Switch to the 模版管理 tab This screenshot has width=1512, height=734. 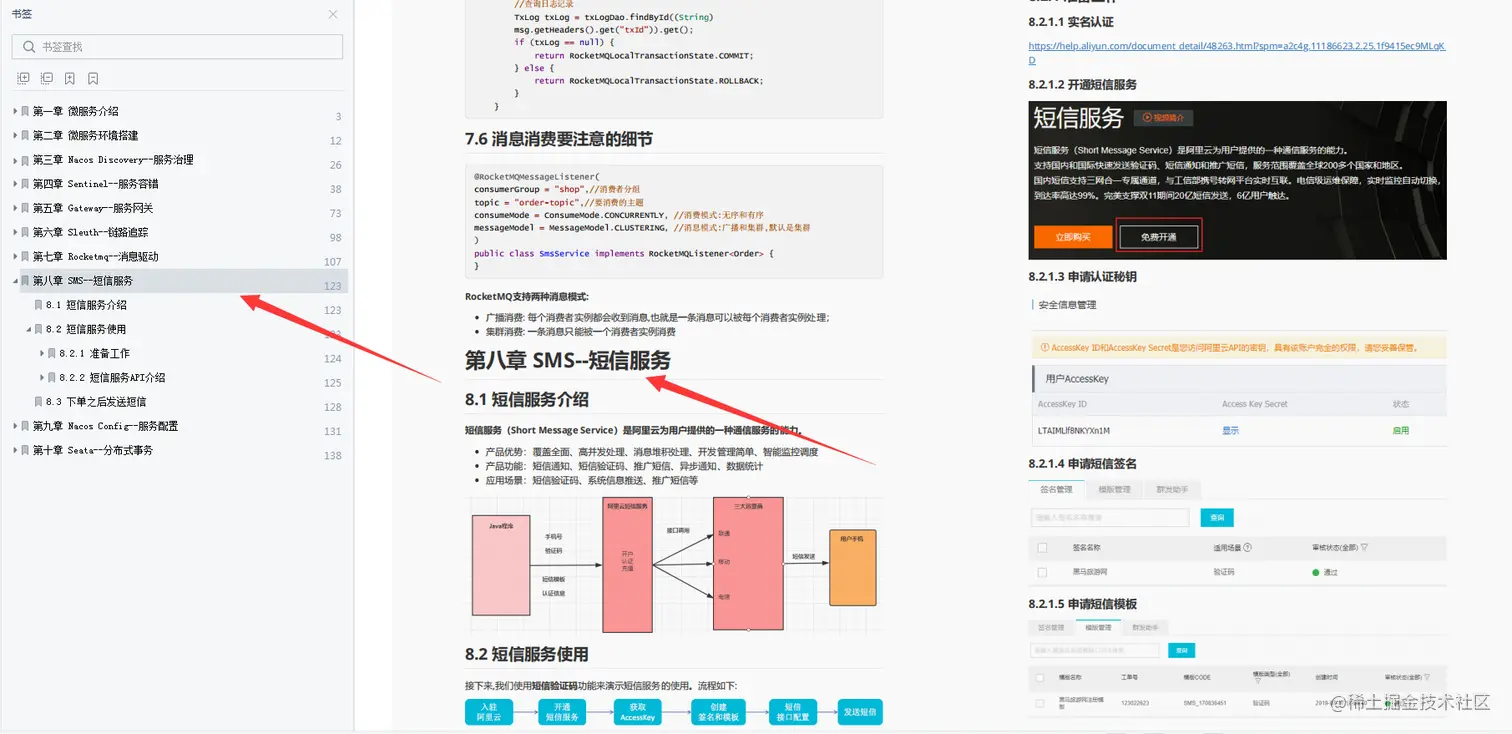[1114, 489]
